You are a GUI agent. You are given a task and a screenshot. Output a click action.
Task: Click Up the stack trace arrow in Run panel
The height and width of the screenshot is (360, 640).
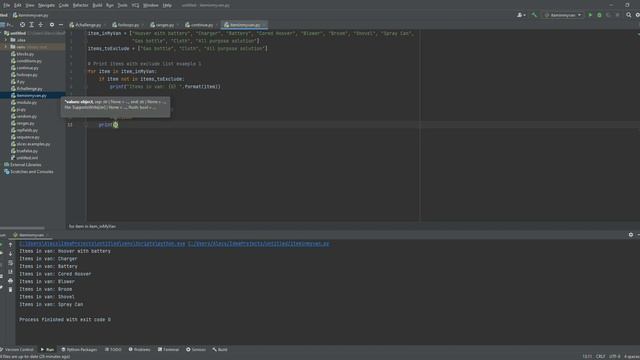[11, 245]
